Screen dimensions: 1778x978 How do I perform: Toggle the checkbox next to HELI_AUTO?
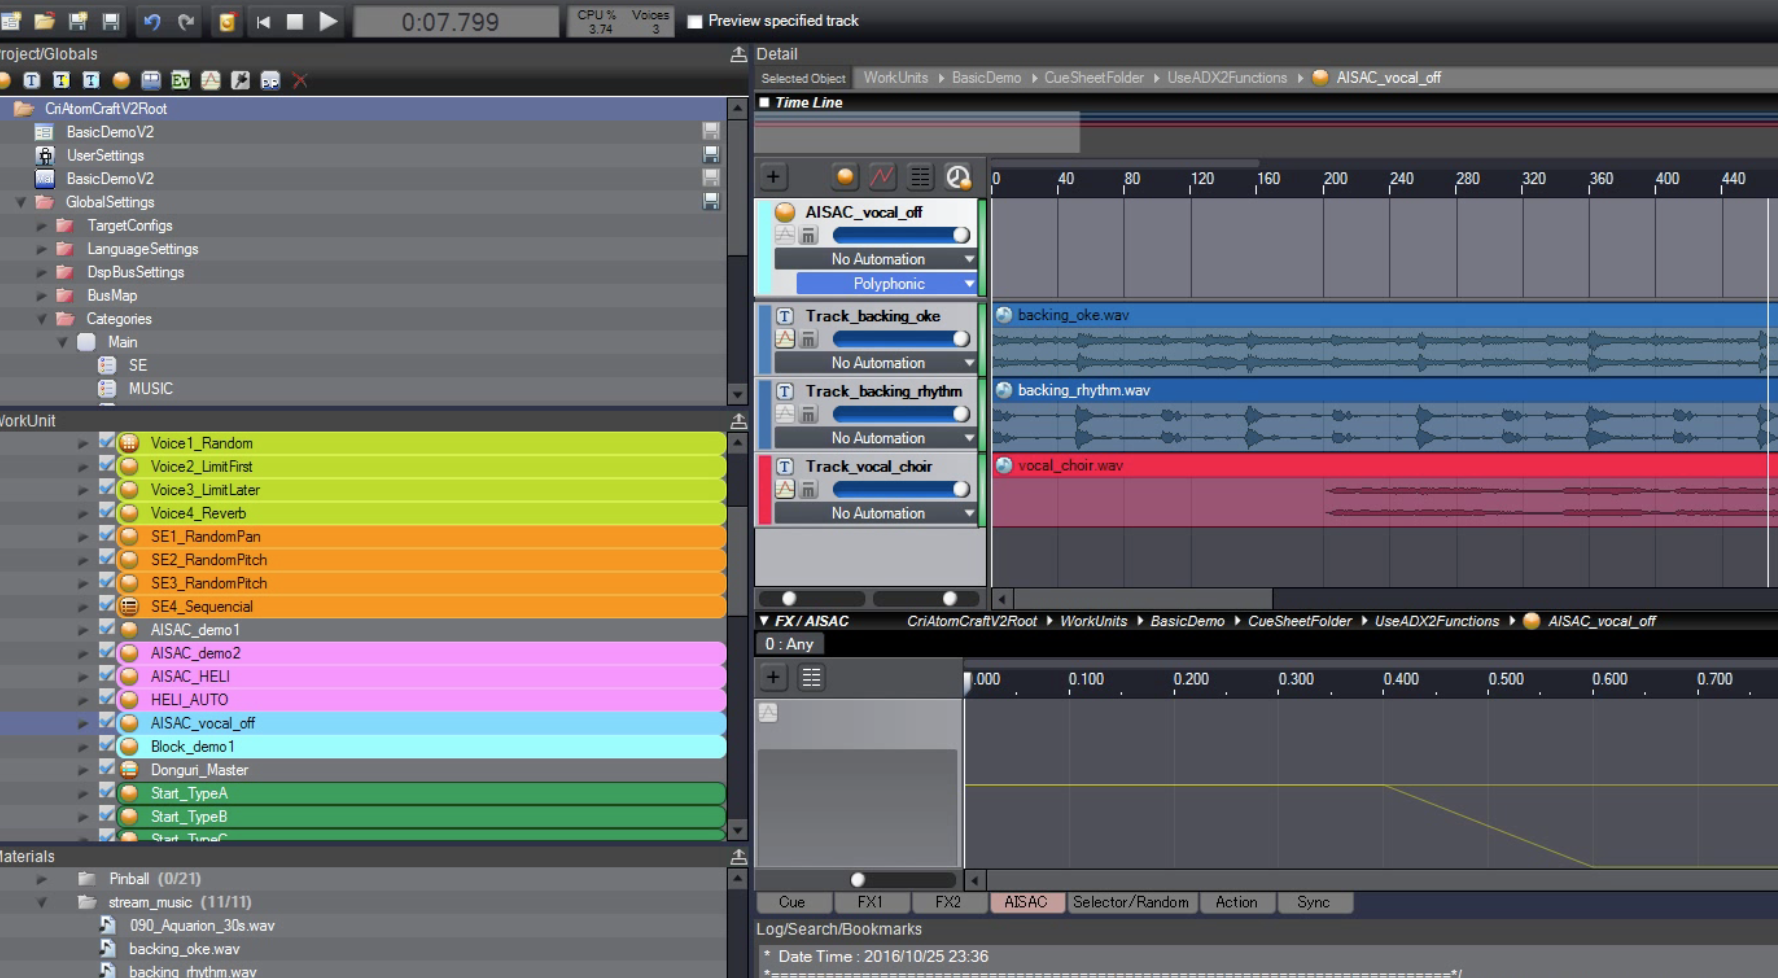[107, 699]
